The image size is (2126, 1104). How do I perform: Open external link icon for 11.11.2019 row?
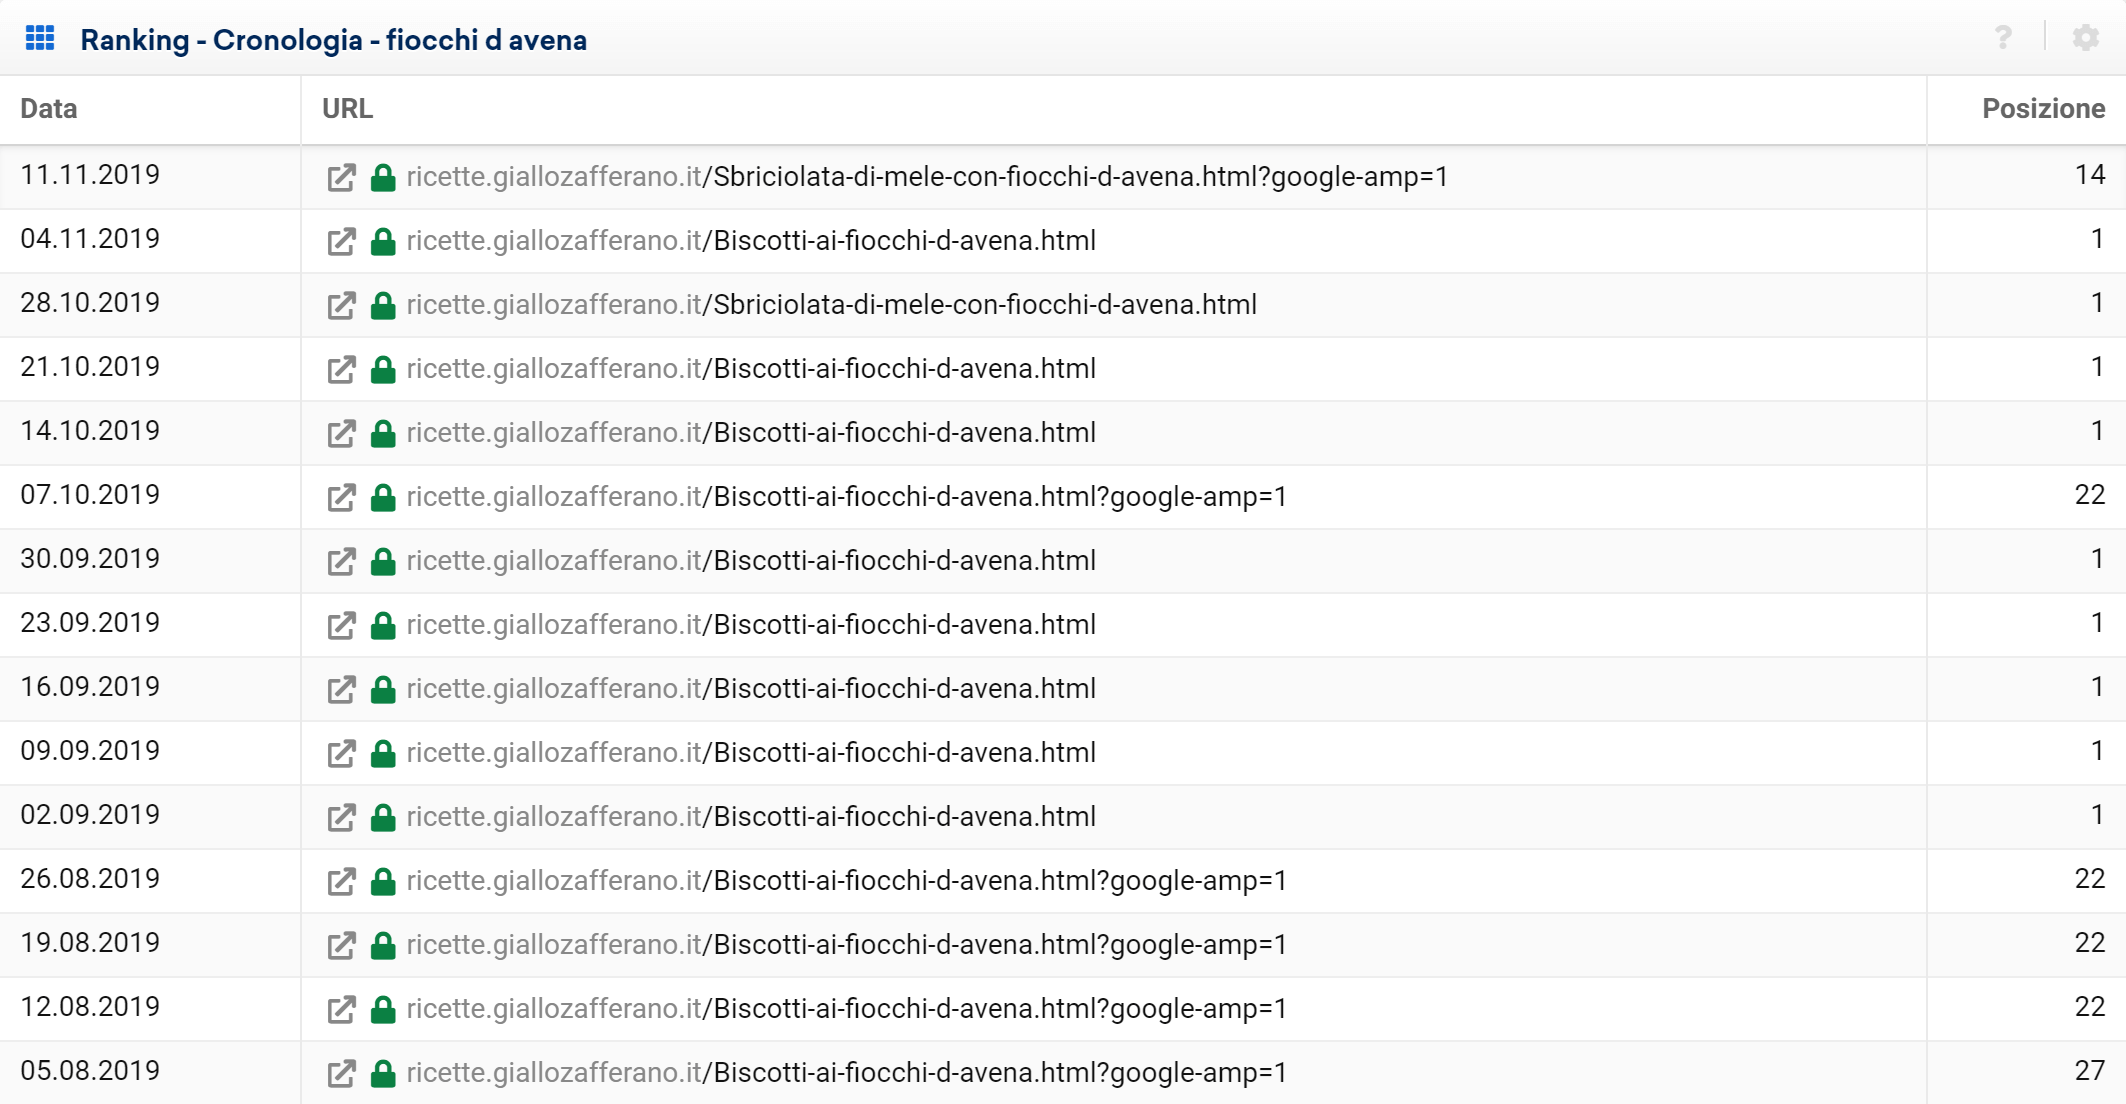point(341,178)
